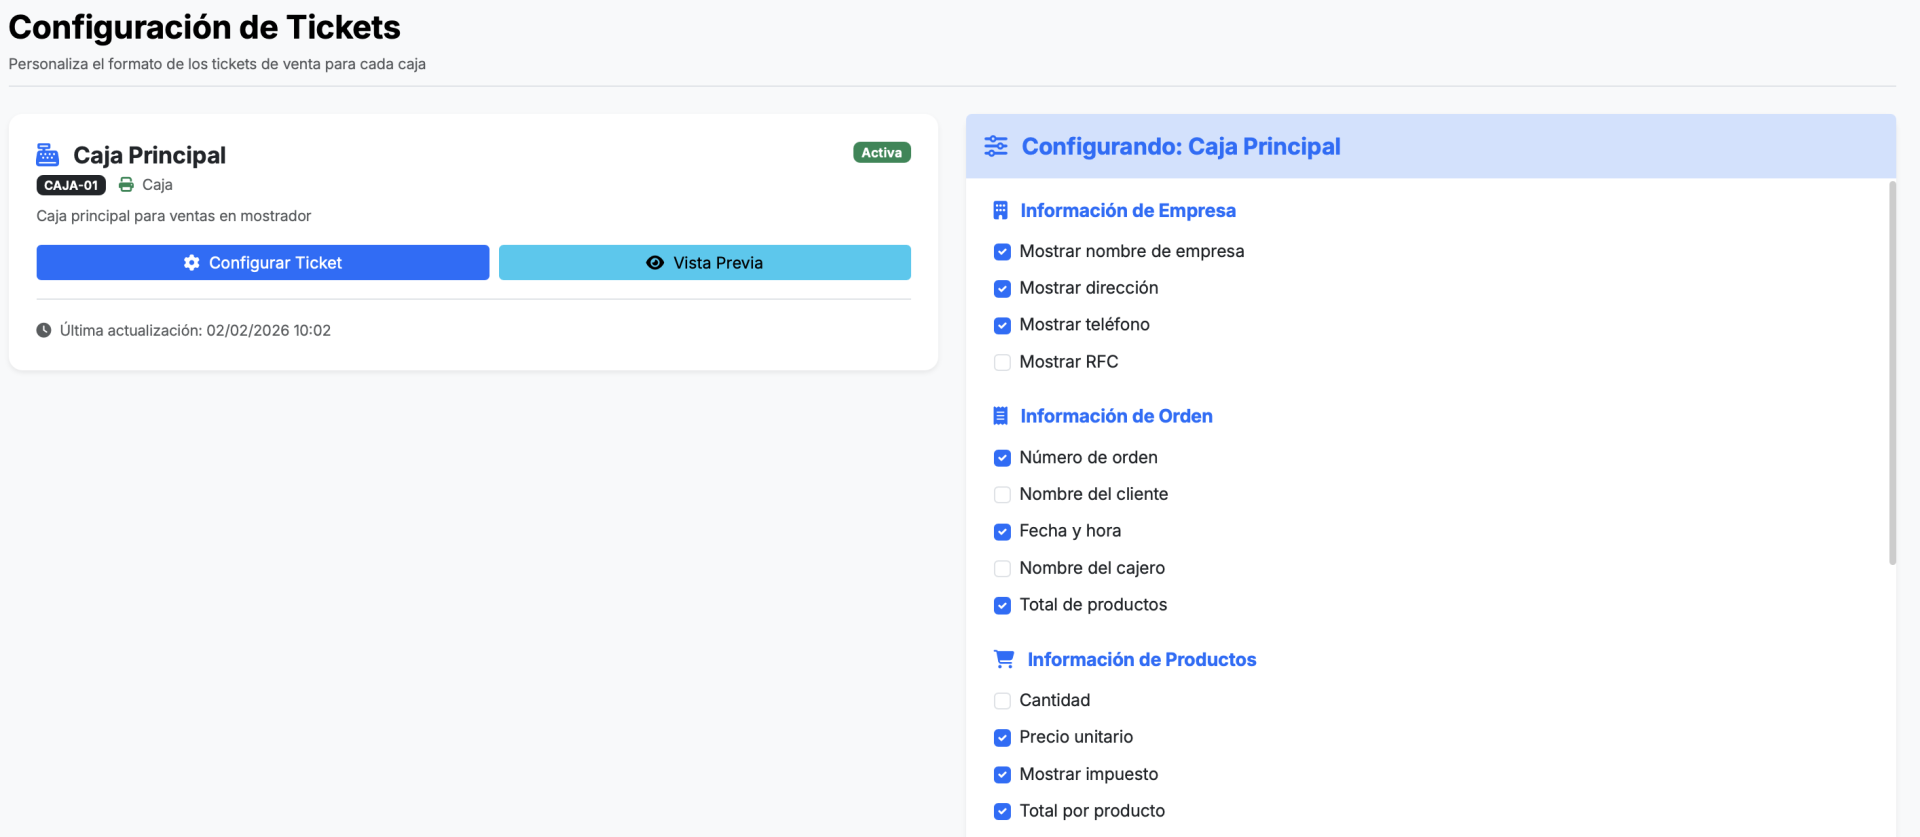The width and height of the screenshot is (1920, 837).
Task: Click the configuration panel vertical scrollbar
Action: pos(1892,372)
